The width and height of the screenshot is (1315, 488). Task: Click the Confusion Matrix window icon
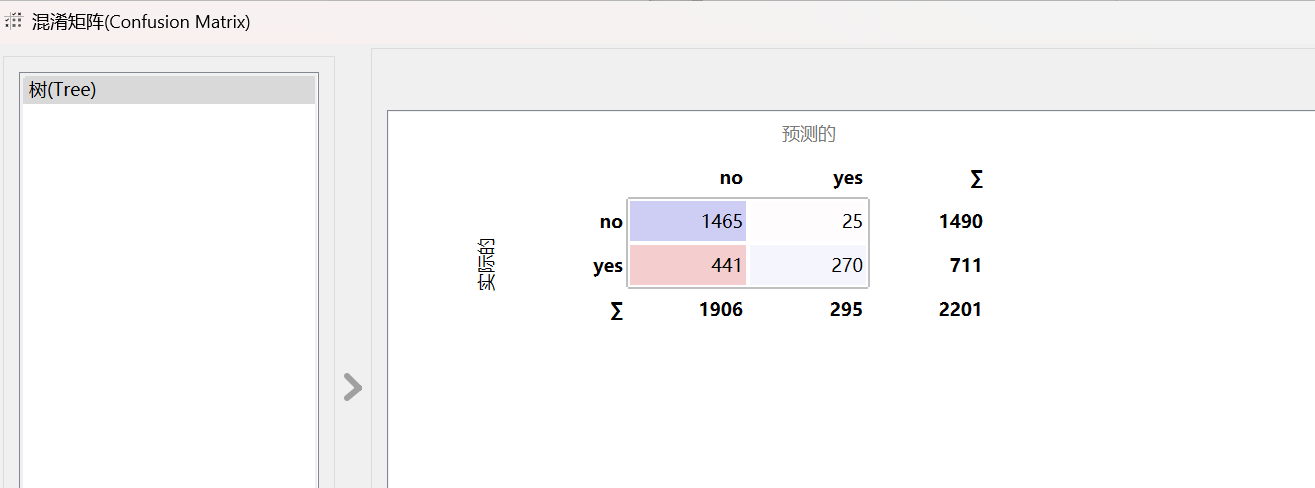click(x=14, y=21)
